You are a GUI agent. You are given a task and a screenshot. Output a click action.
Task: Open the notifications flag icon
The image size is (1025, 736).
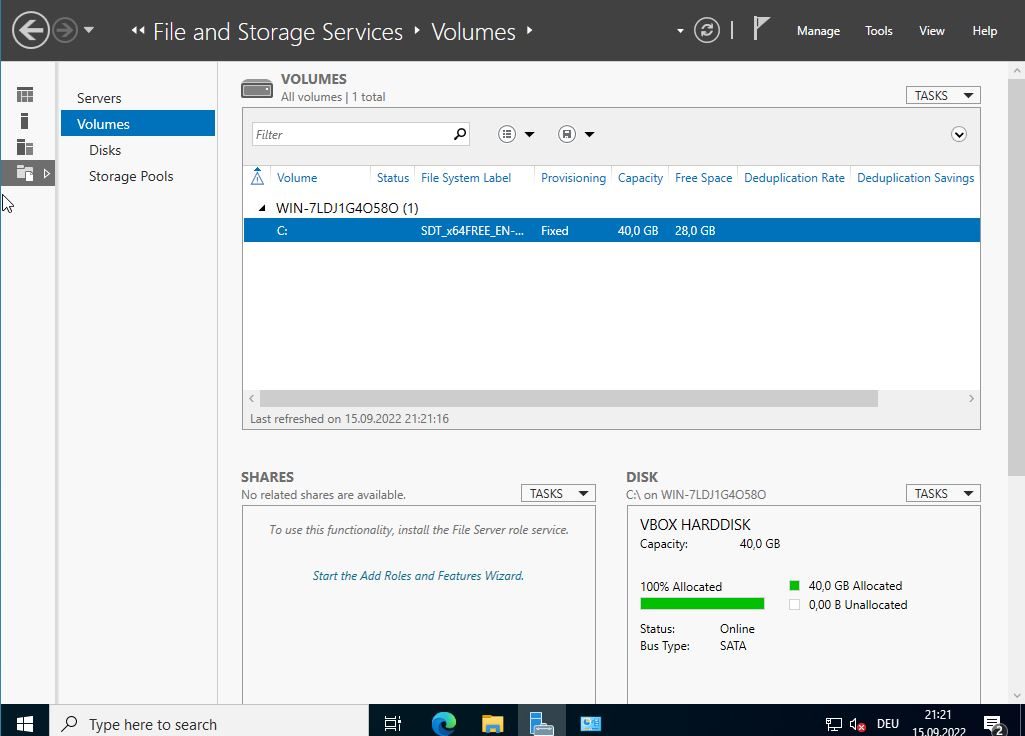pos(761,29)
